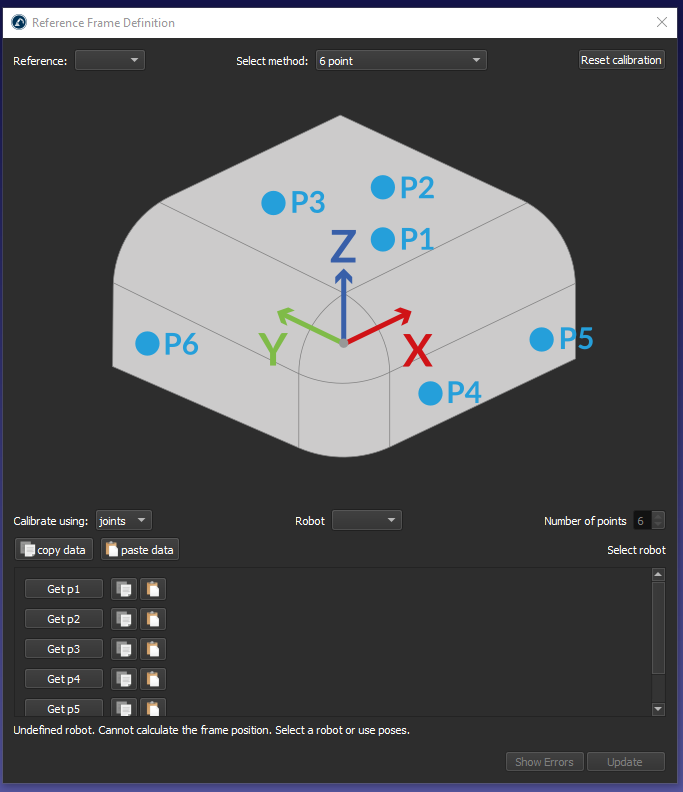
Task: Click the RoboDK logo in the title bar
Action: (x=19, y=23)
